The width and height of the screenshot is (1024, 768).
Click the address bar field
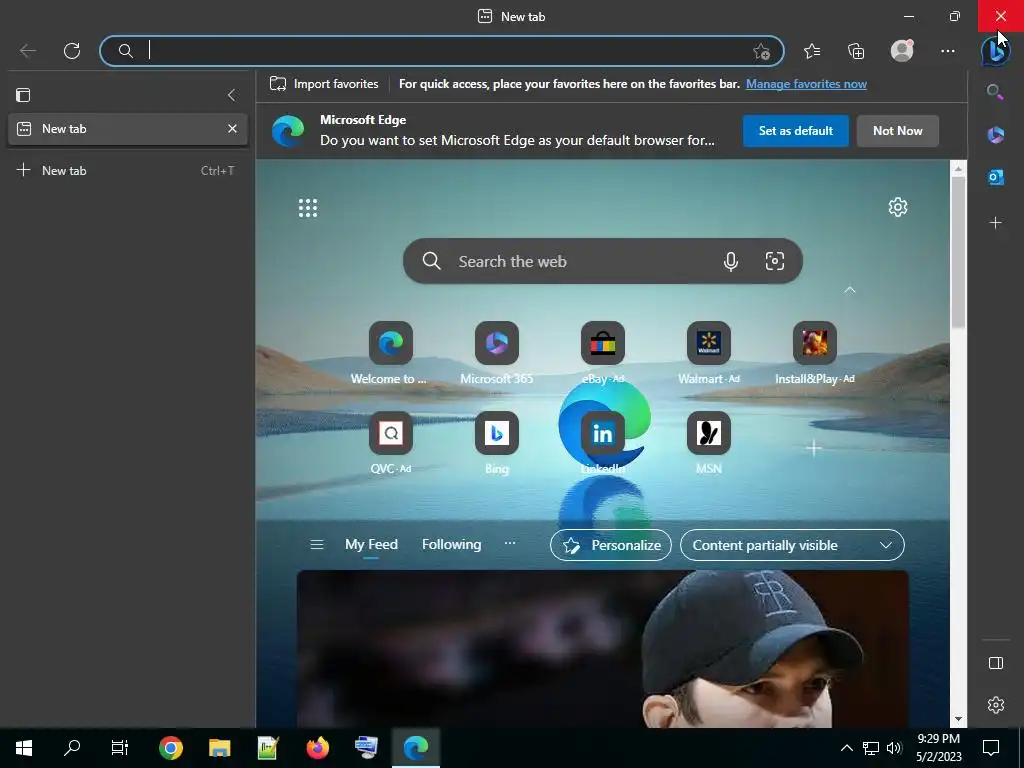tap(441, 51)
